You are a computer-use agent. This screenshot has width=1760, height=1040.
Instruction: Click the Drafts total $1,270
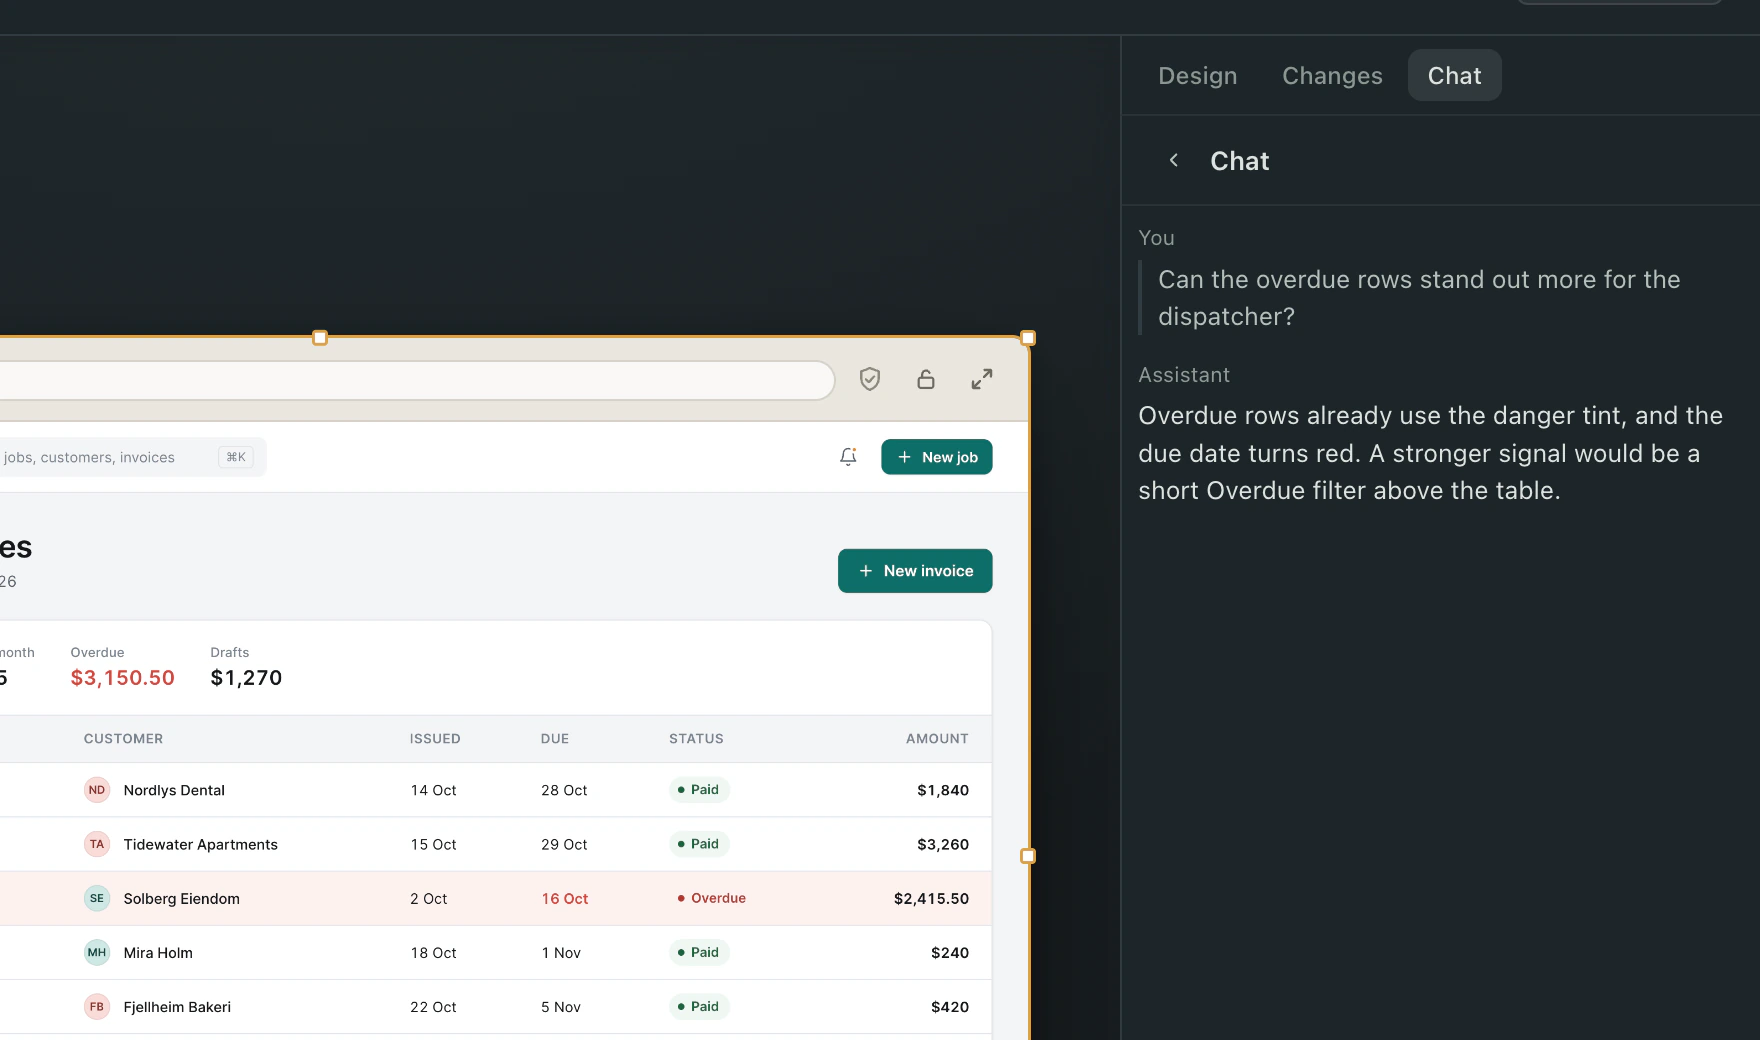click(x=246, y=678)
